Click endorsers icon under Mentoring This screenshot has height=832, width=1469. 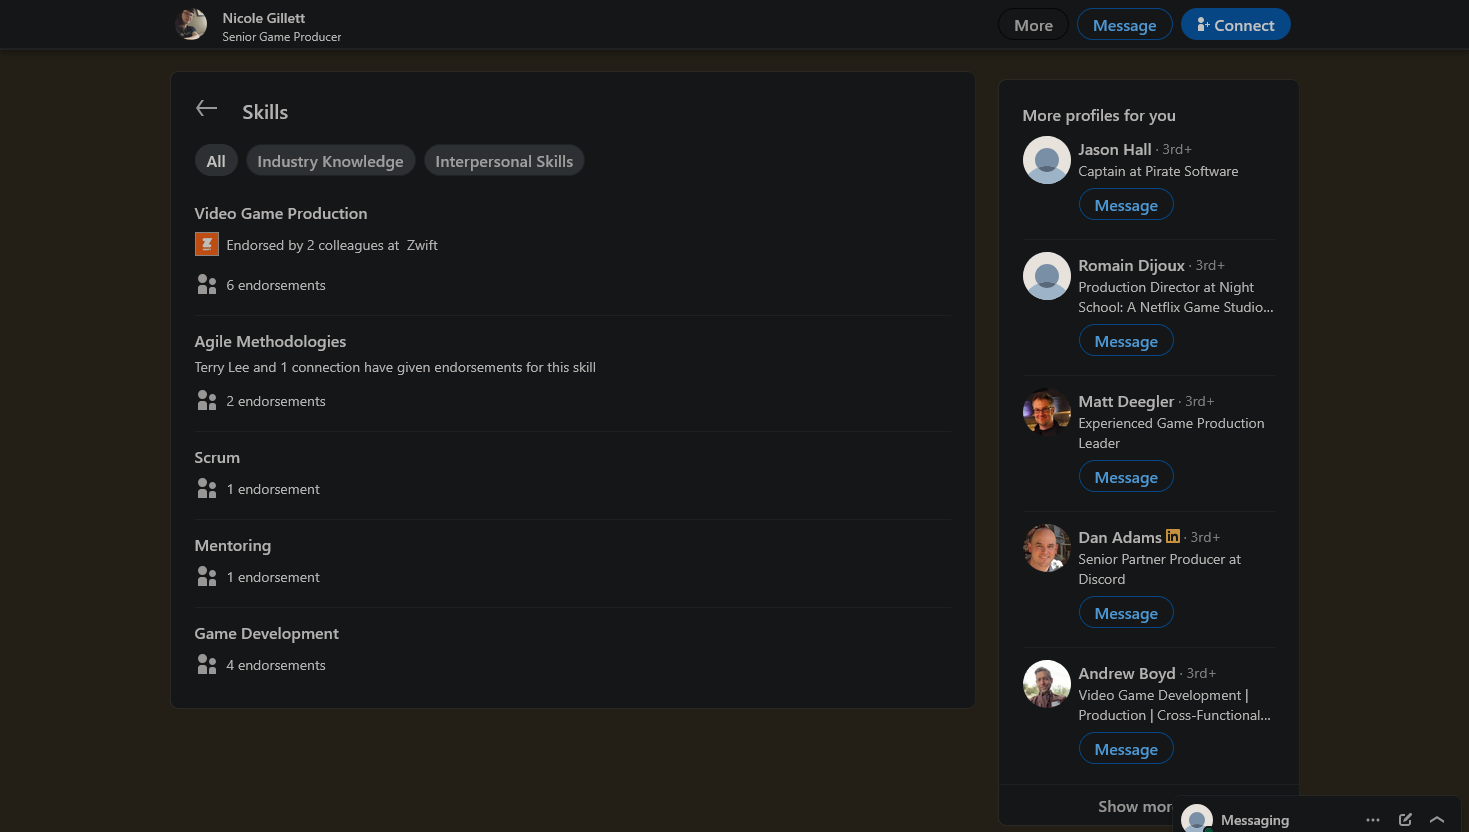(x=207, y=577)
